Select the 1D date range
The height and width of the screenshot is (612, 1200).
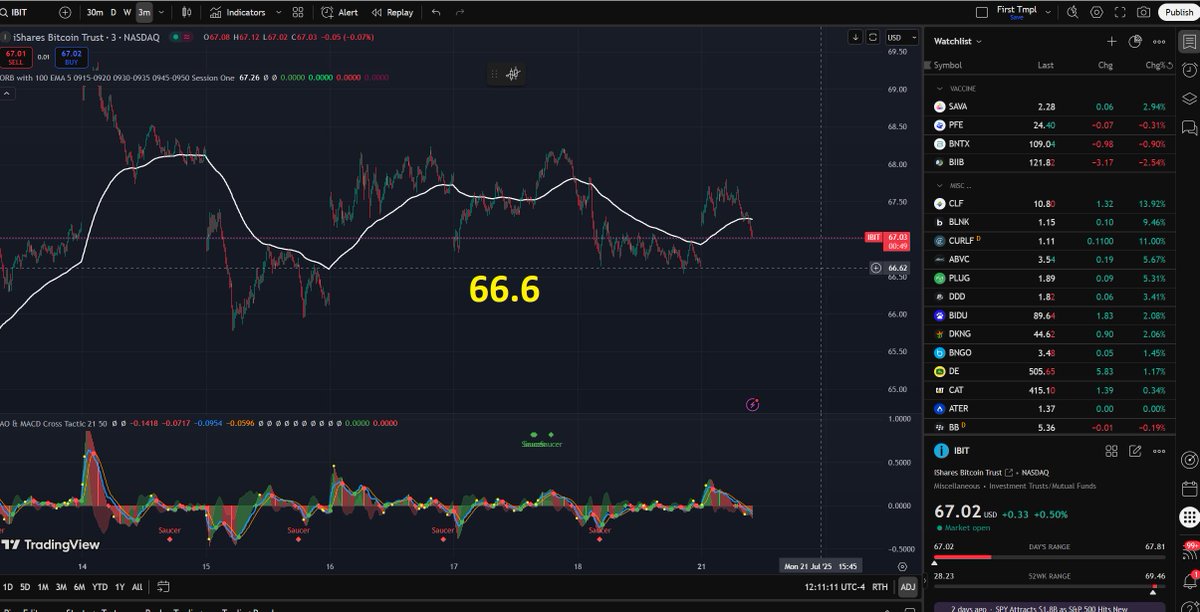[8, 587]
